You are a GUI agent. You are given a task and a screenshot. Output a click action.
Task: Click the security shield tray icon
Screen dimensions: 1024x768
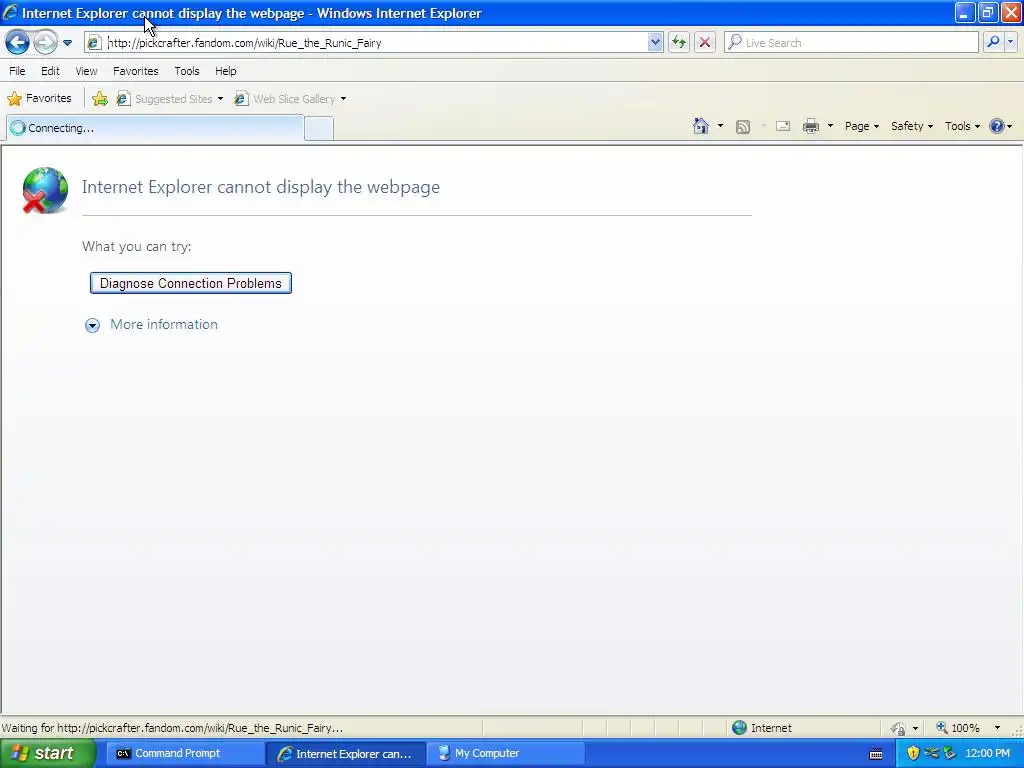(x=913, y=754)
